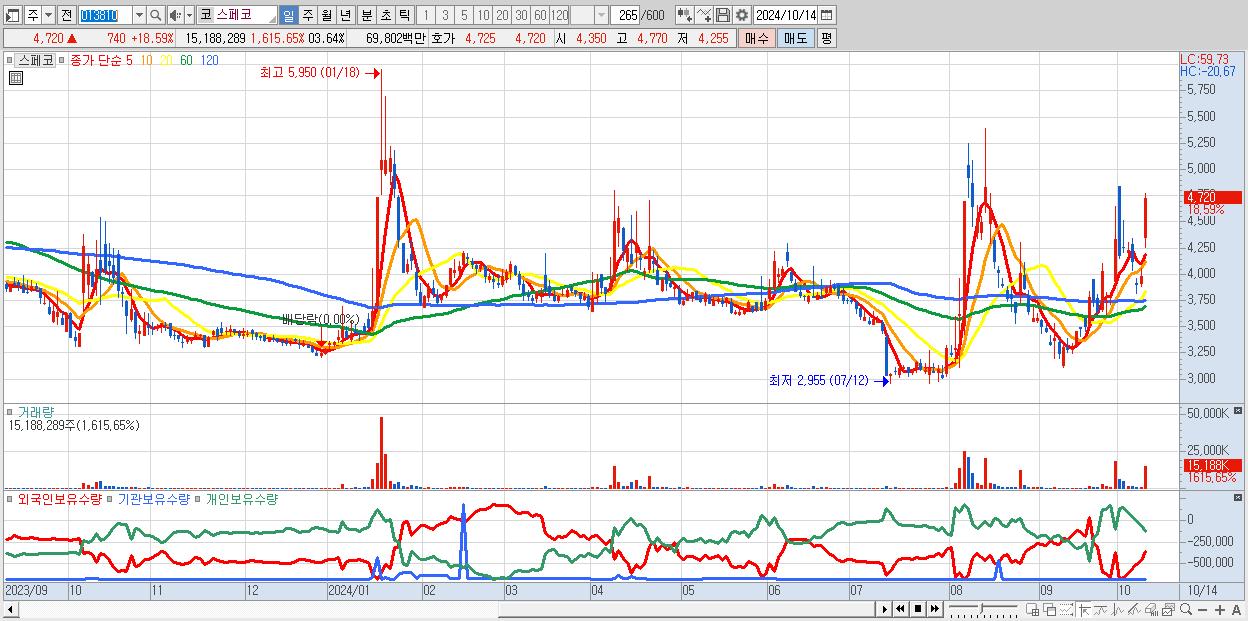Click the fast-forward replay button

(x=935, y=609)
